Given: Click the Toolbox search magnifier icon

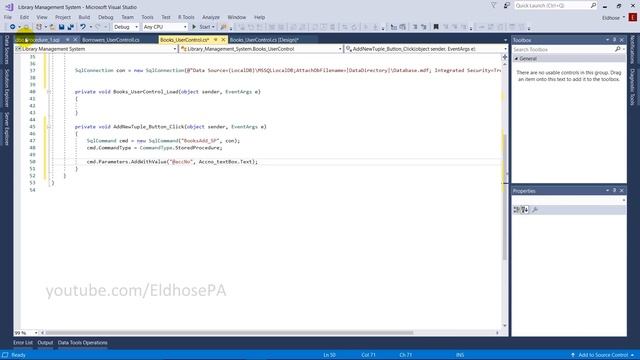Looking at the screenshot, I should tap(618, 49).
